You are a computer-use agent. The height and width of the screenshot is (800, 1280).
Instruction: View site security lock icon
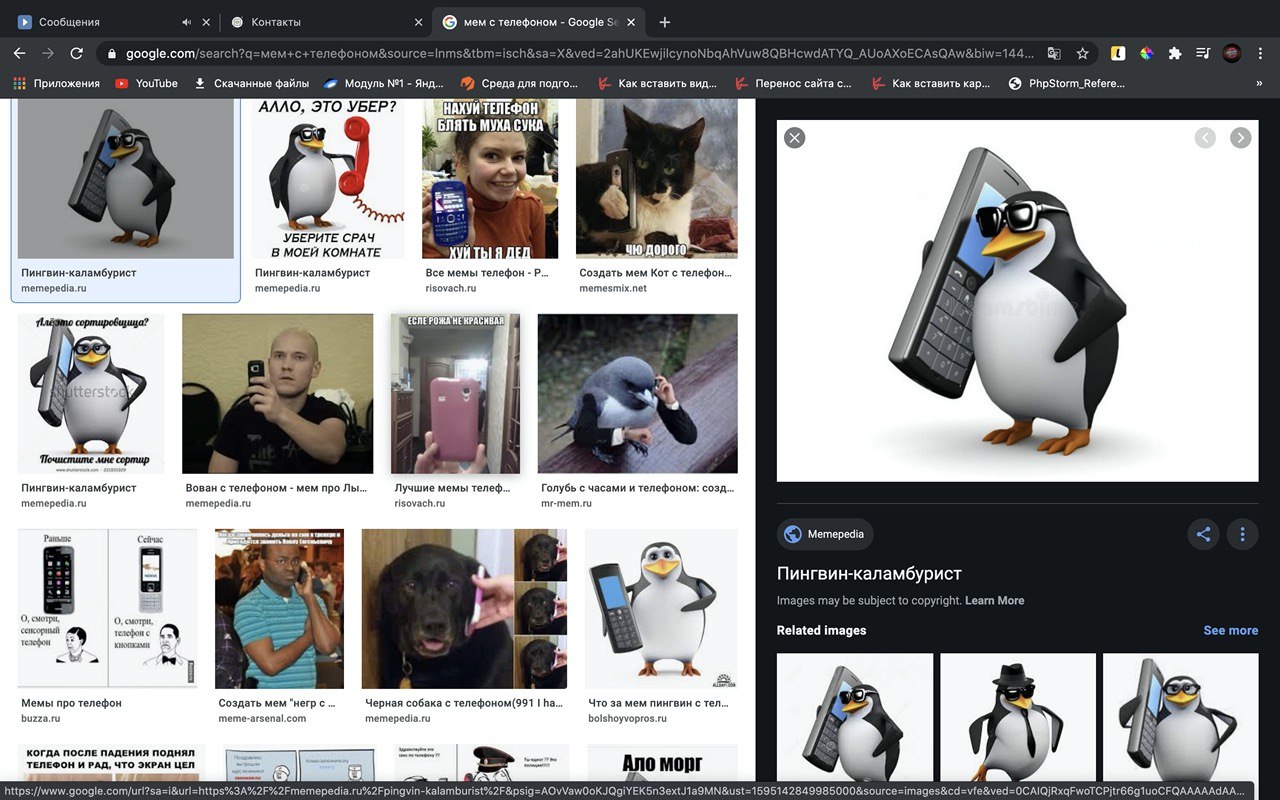pyautogui.click(x=112, y=53)
